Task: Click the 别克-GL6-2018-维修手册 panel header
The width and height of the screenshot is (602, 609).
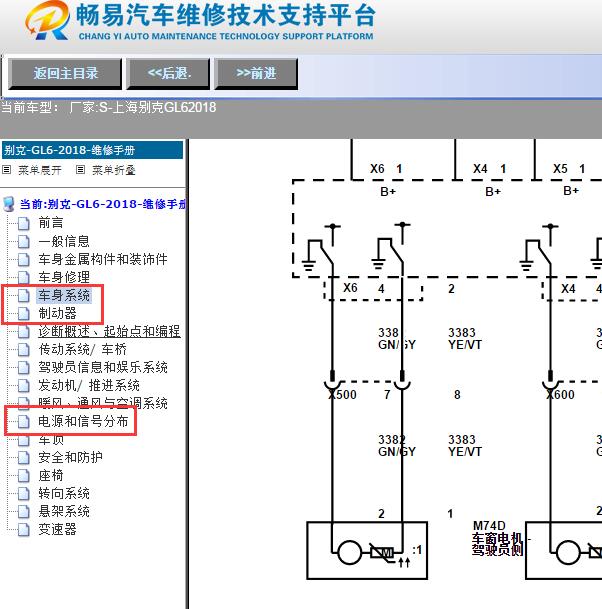Action: click(x=92, y=150)
